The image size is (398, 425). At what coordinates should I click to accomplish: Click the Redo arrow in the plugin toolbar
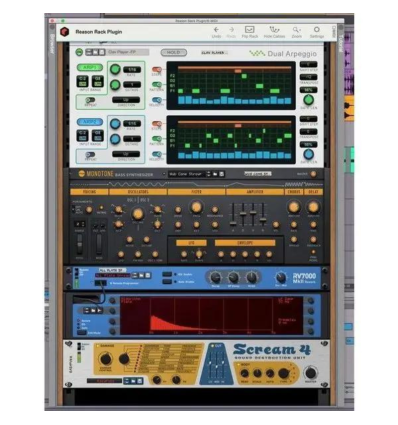pyautogui.click(x=231, y=30)
